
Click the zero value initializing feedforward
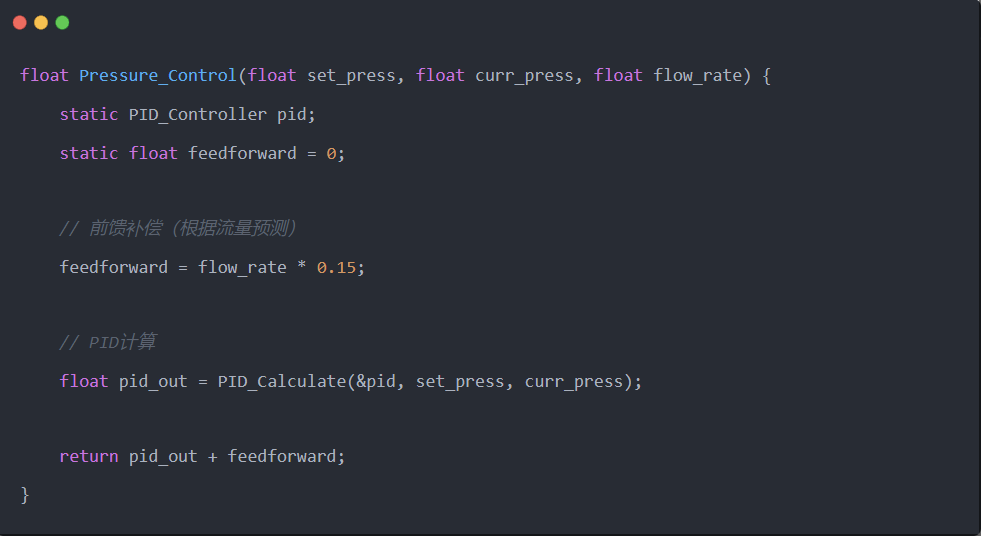pyautogui.click(x=331, y=153)
